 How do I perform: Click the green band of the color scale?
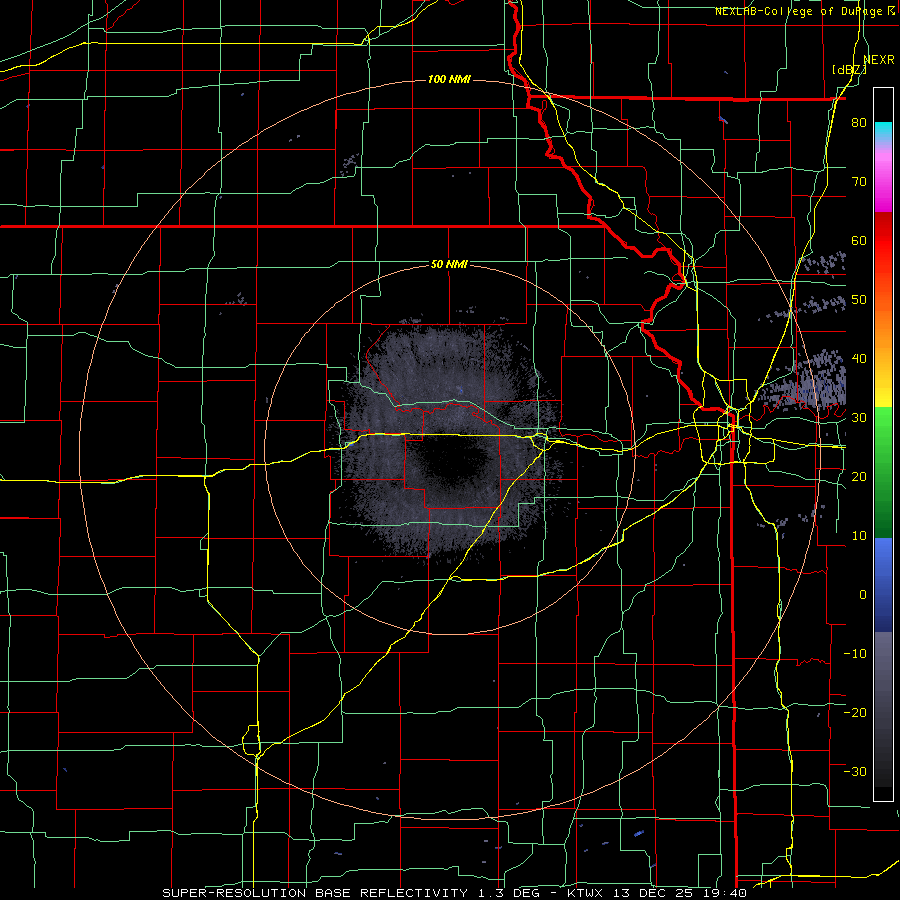coord(883,472)
